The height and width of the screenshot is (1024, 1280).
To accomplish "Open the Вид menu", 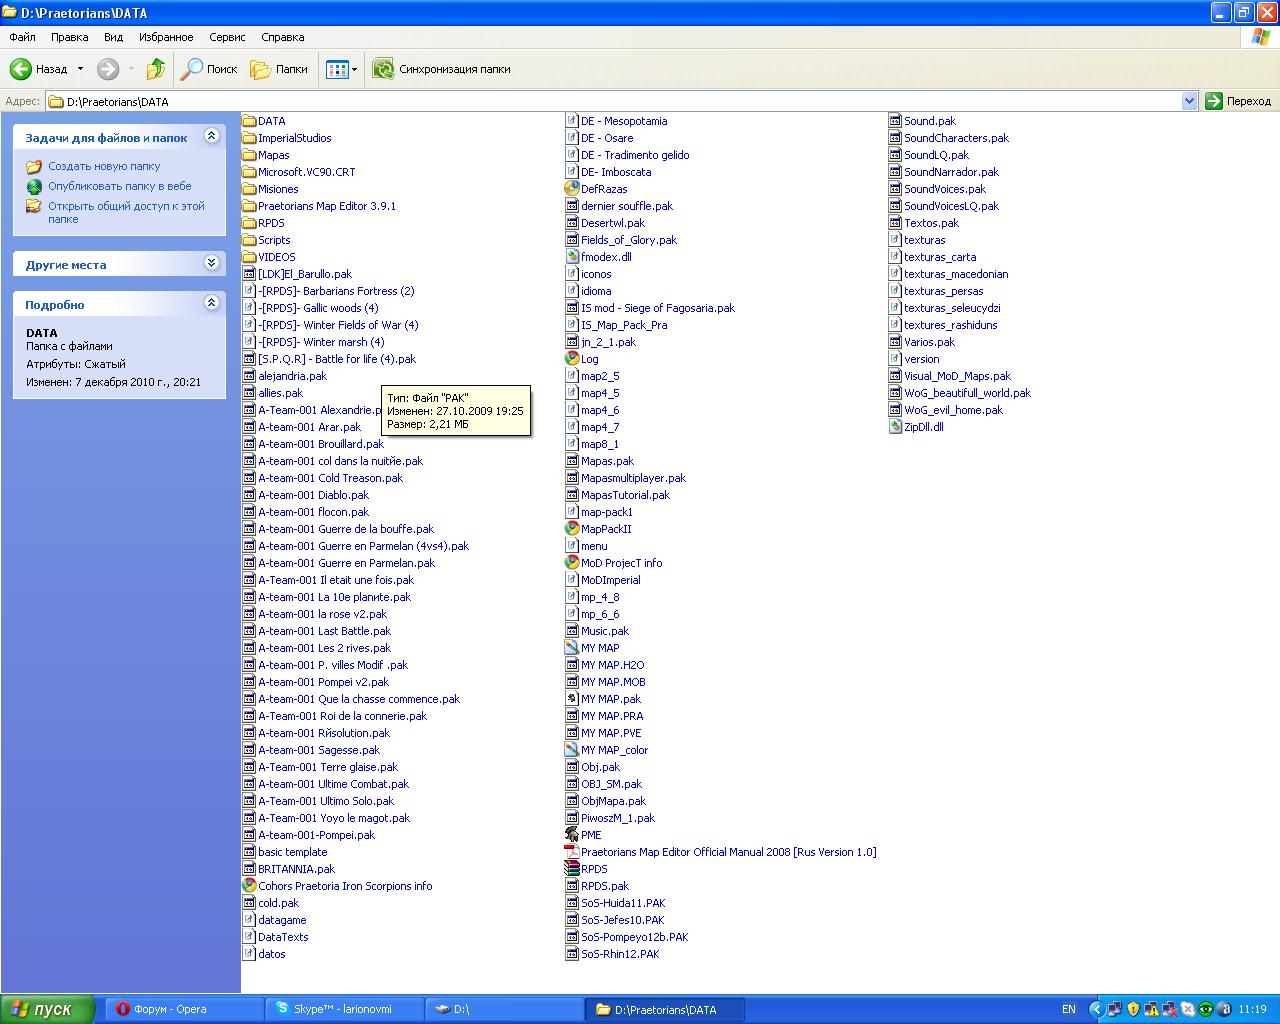I will click(x=114, y=37).
